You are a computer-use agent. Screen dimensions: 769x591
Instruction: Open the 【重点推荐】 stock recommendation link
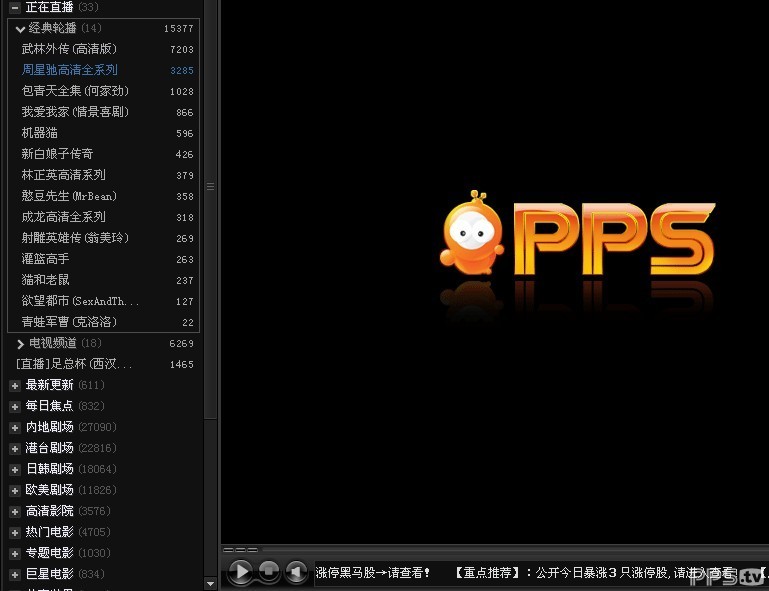pyautogui.click(x=595, y=572)
